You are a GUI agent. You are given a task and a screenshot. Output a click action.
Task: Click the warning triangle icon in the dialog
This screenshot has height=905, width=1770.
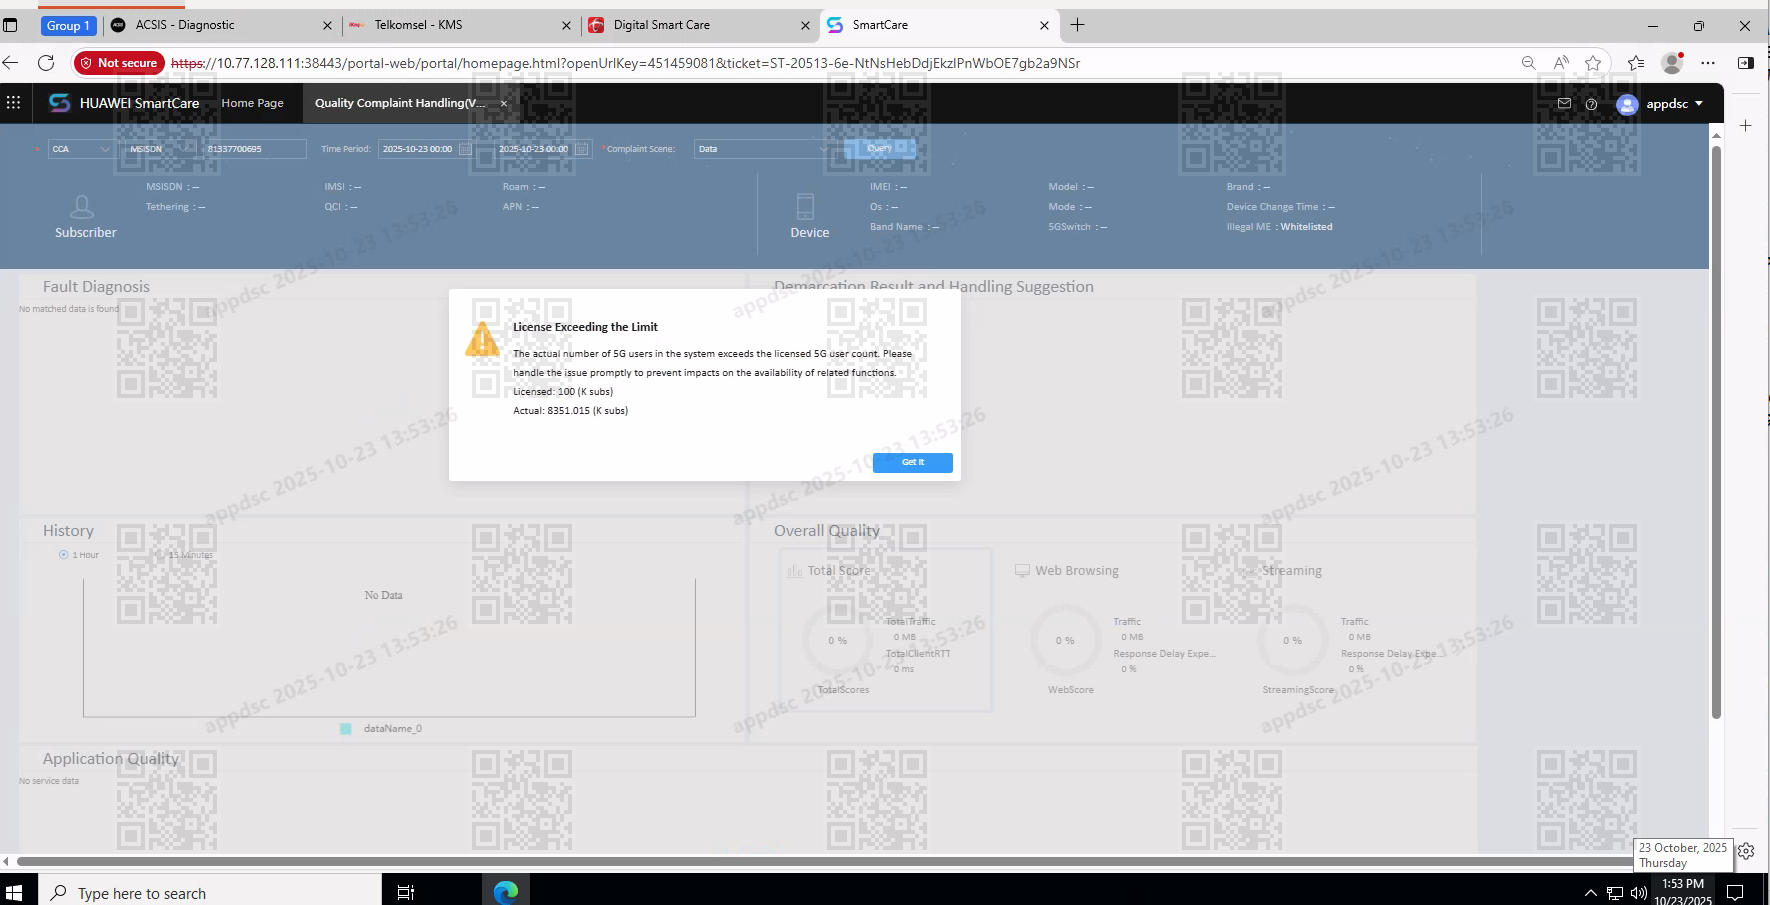pos(482,340)
